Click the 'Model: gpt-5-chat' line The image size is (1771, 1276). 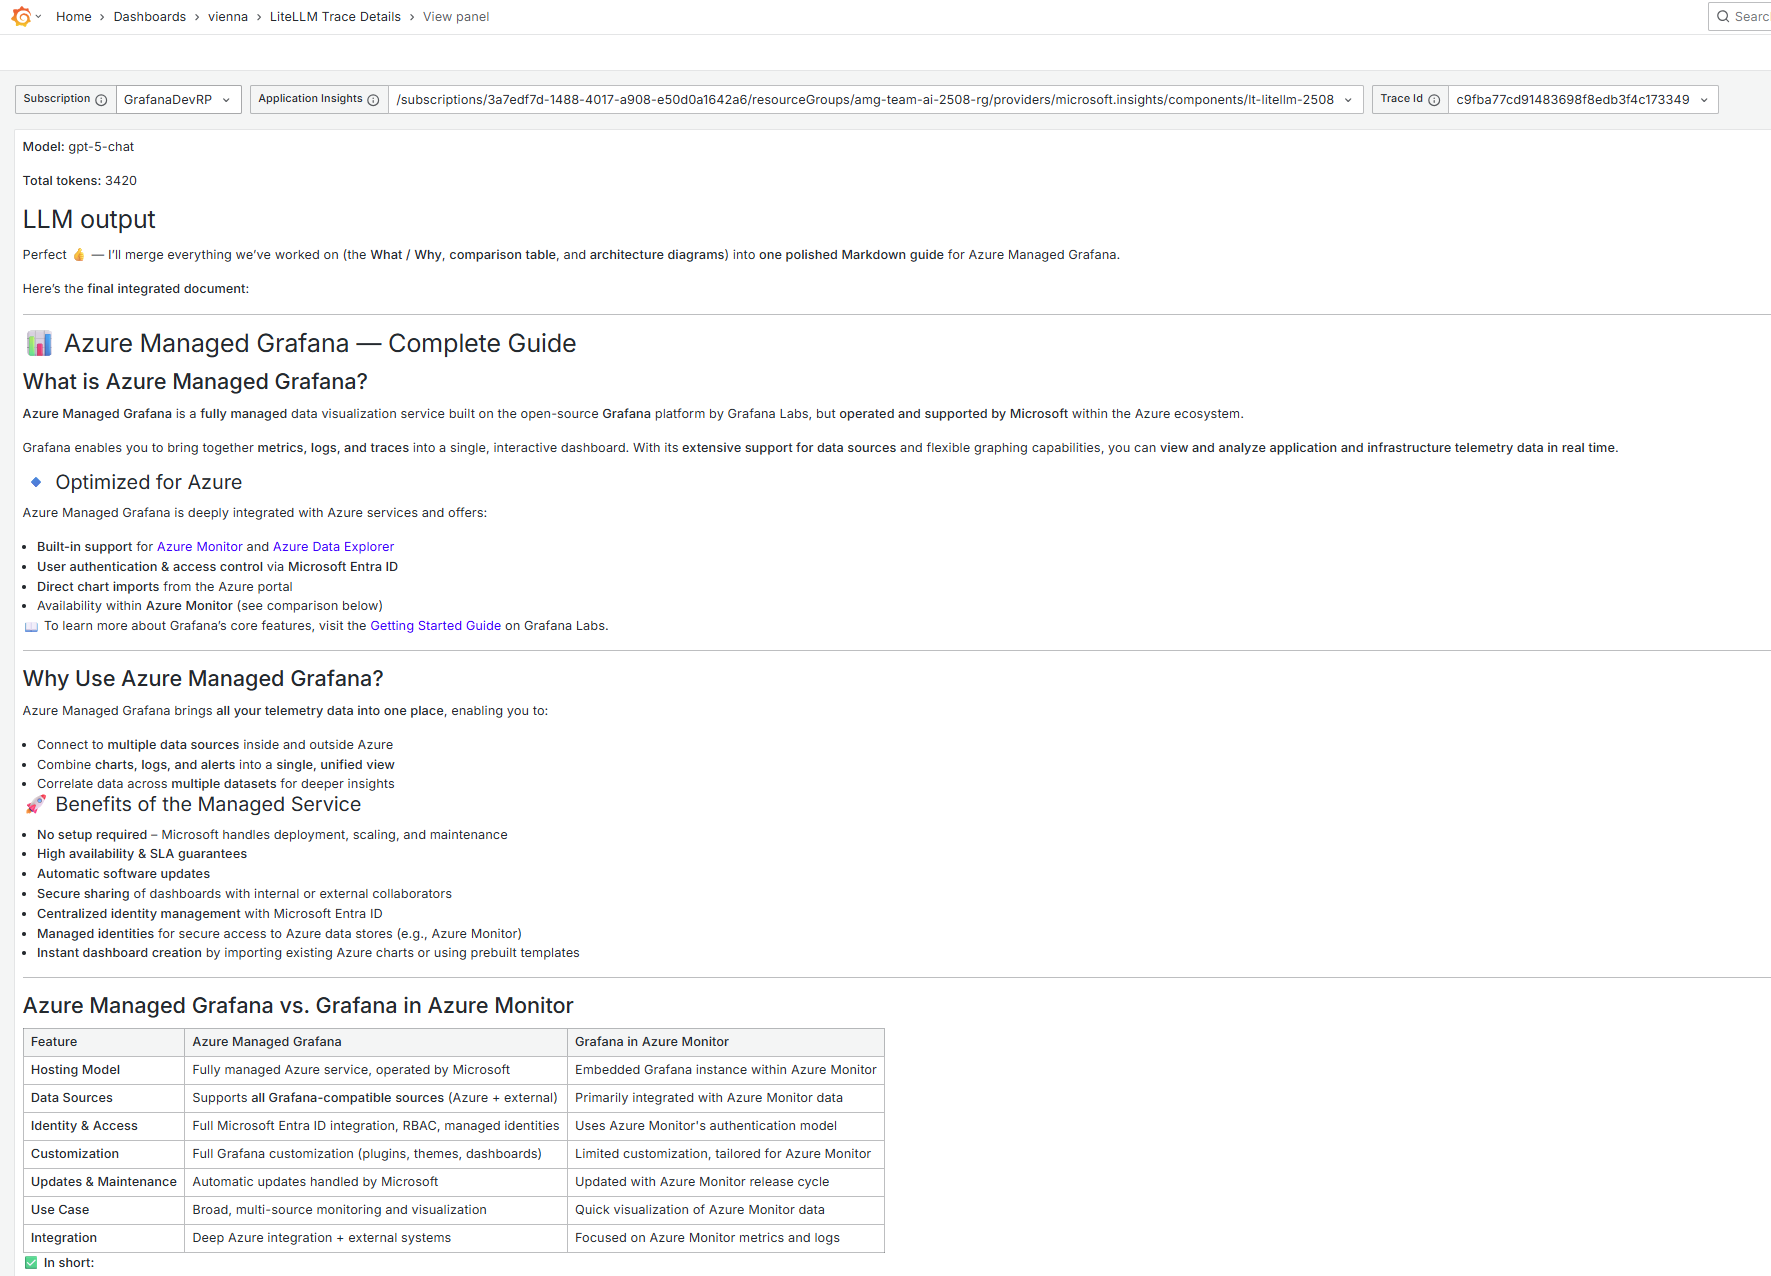[78, 147]
